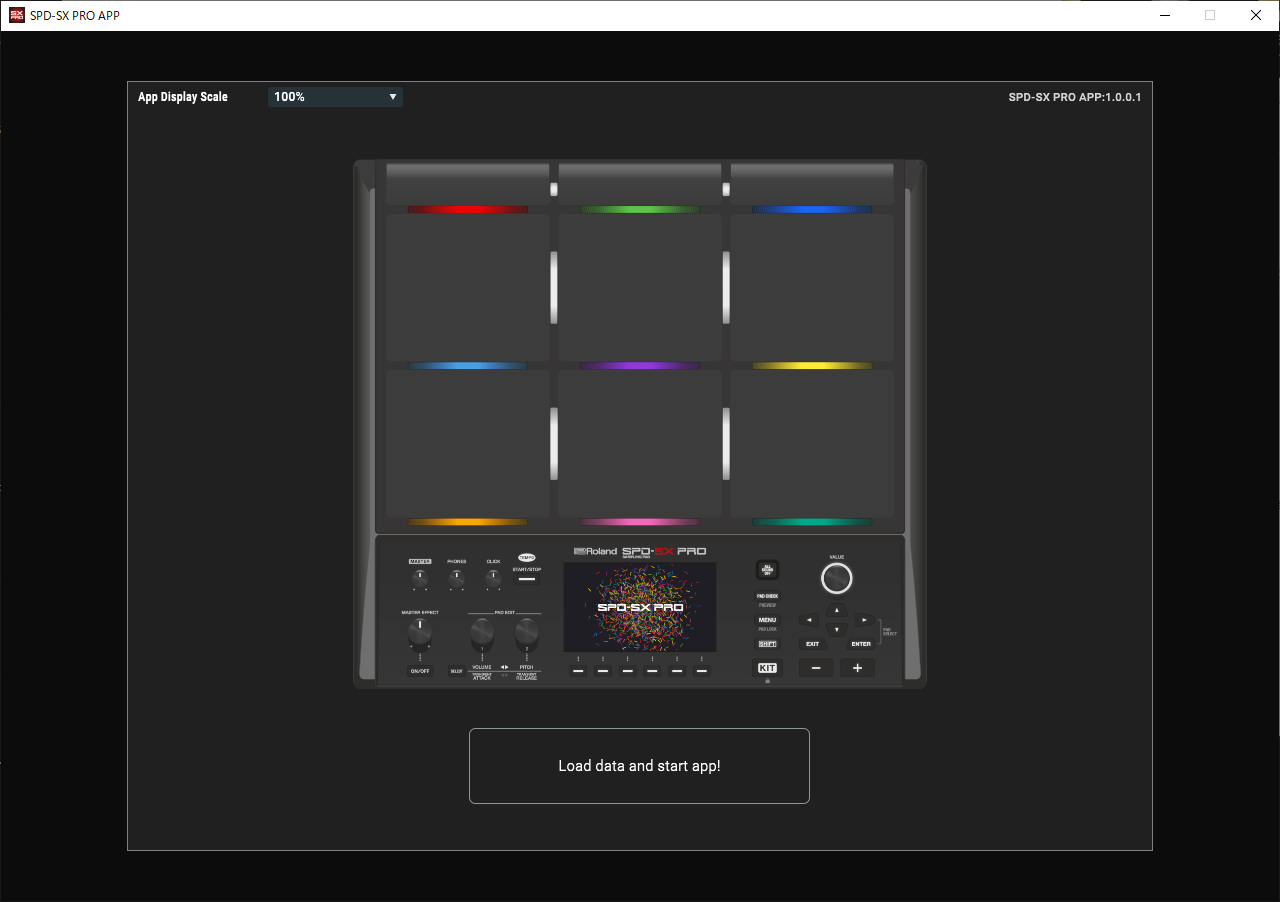Click the SPD-SX PRO display screen
Viewport: 1280px width, 902px height.
tap(640, 607)
